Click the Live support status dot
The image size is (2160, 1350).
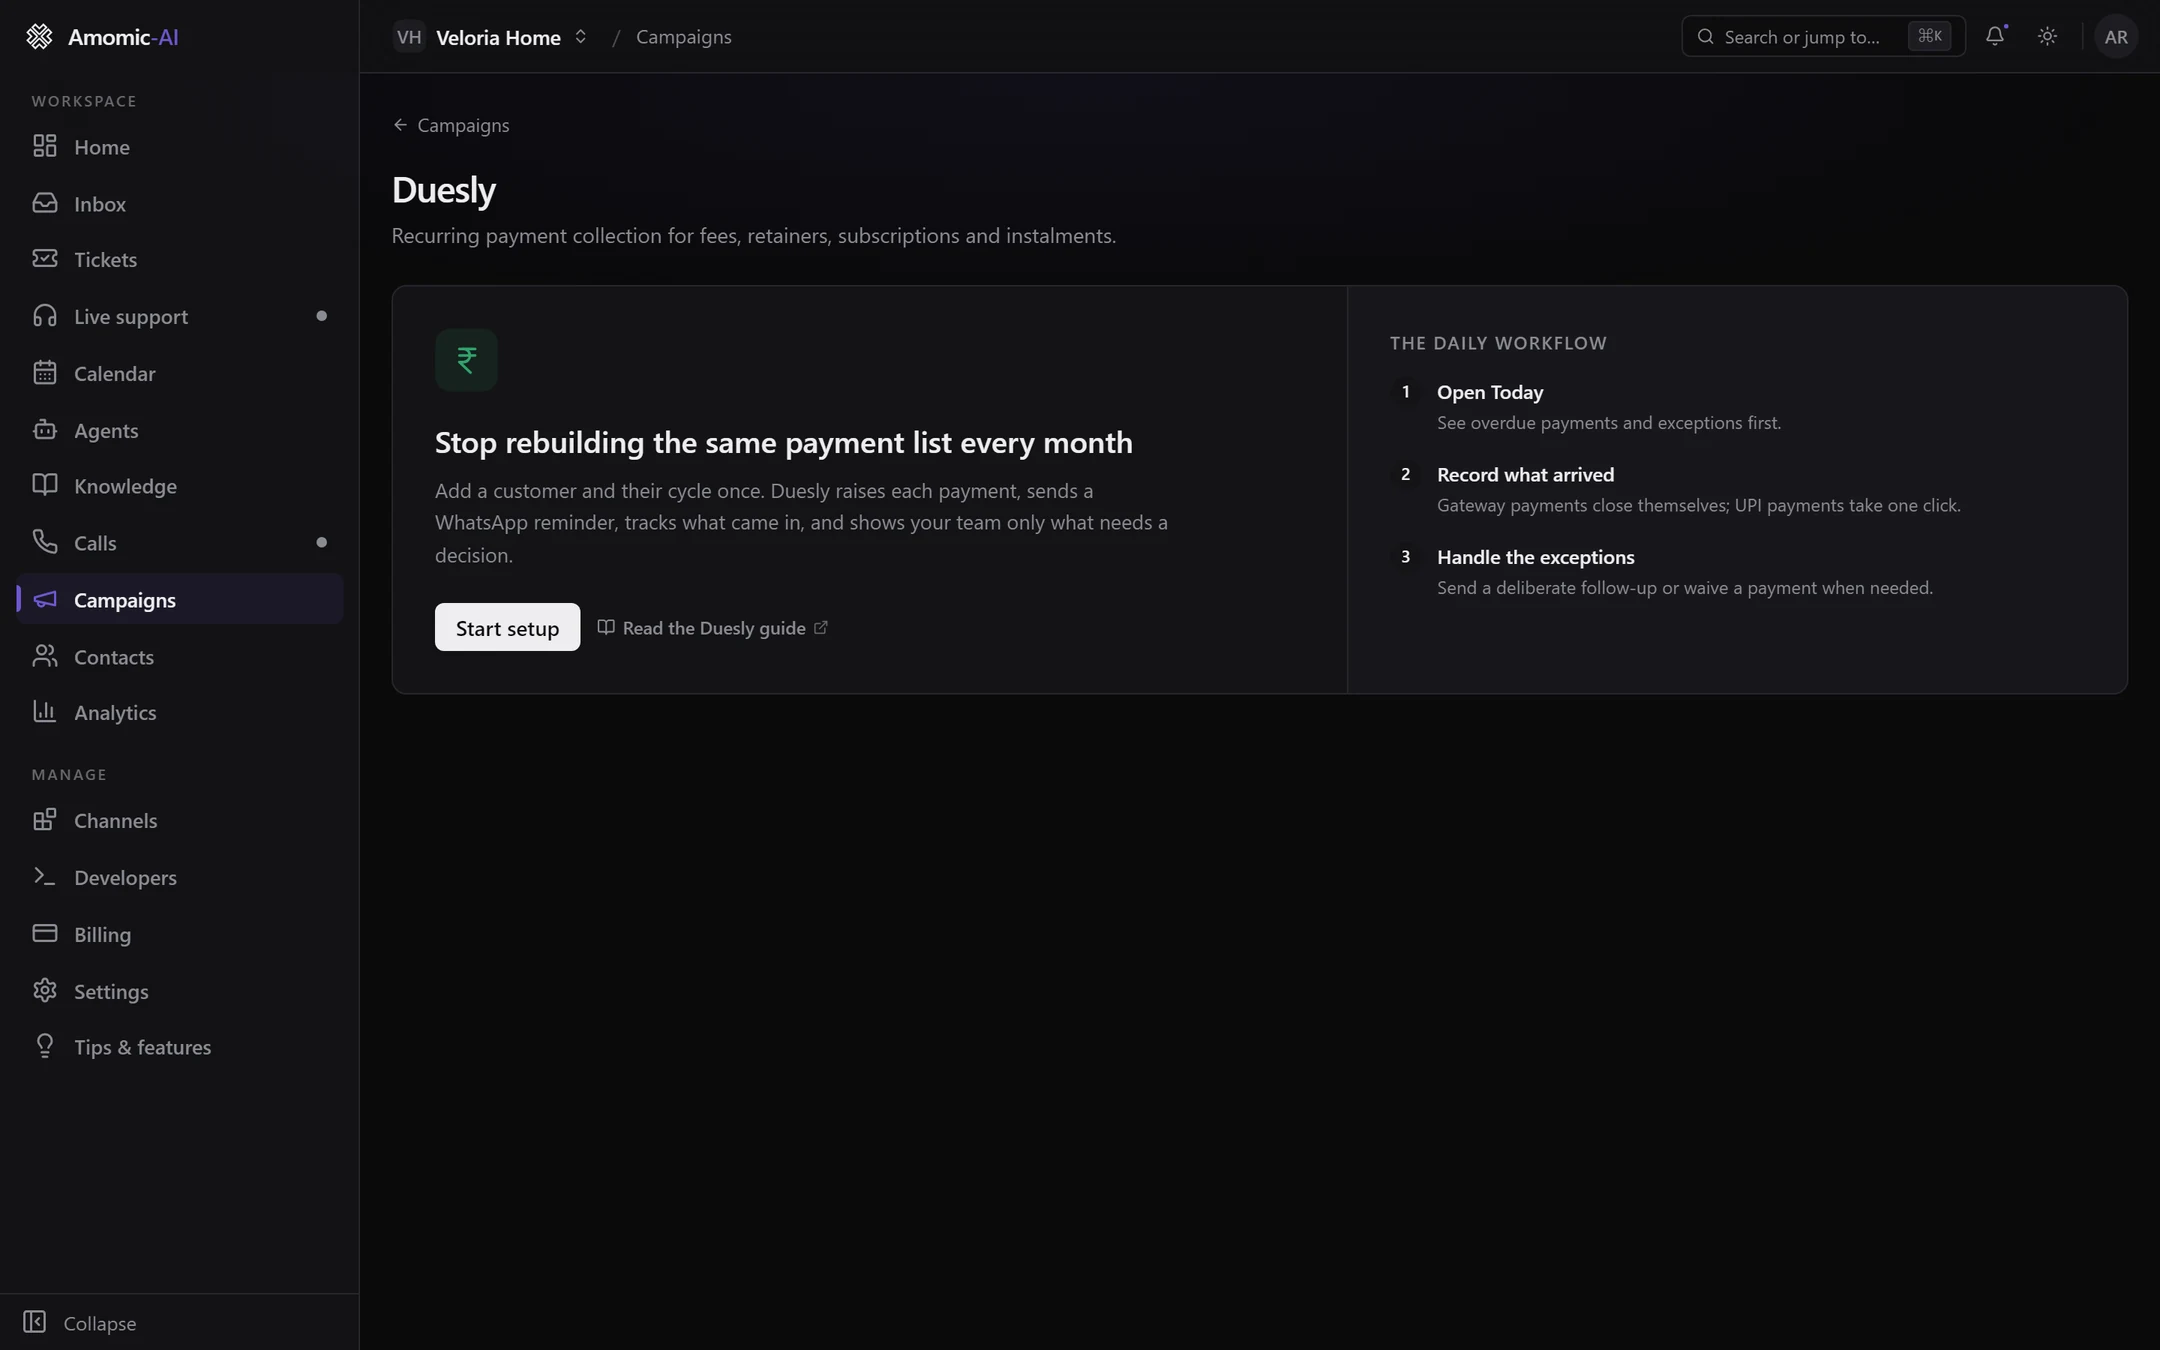[x=321, y=316]
